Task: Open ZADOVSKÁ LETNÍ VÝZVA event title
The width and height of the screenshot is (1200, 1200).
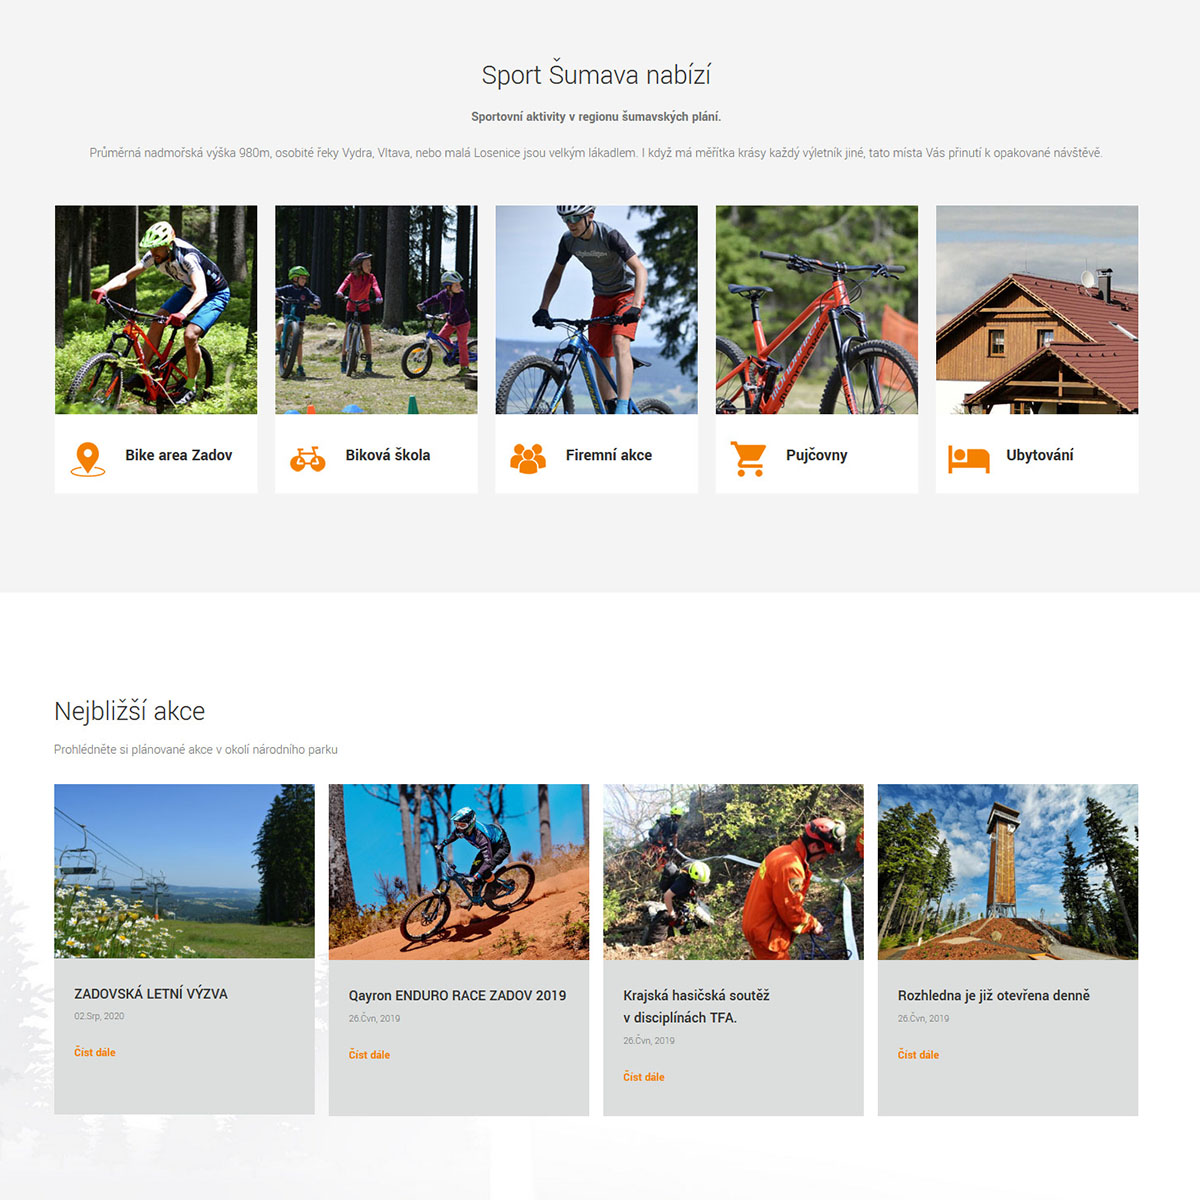Action: pos(151,994)
